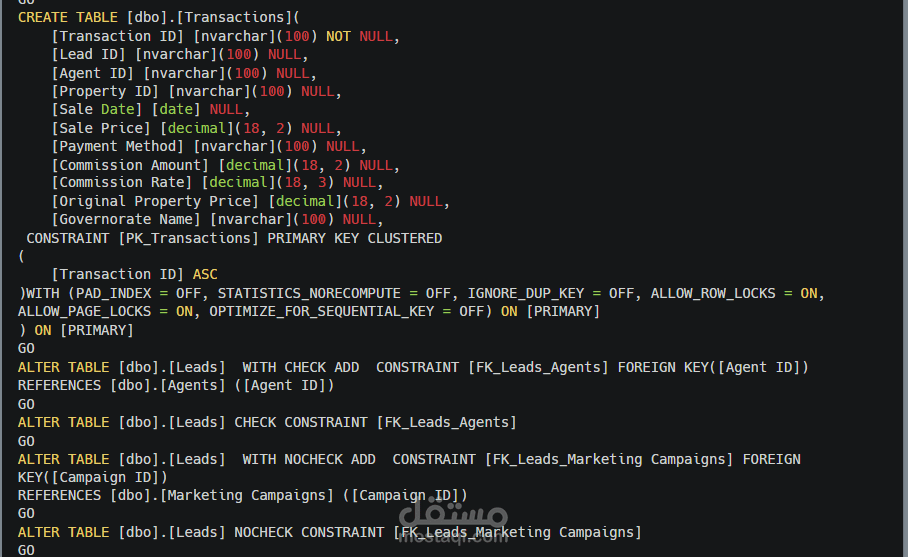Click Original Property Price column name
Image resolution: width=908 pixels, height=557 pixels.
click(x=155, y=201)
